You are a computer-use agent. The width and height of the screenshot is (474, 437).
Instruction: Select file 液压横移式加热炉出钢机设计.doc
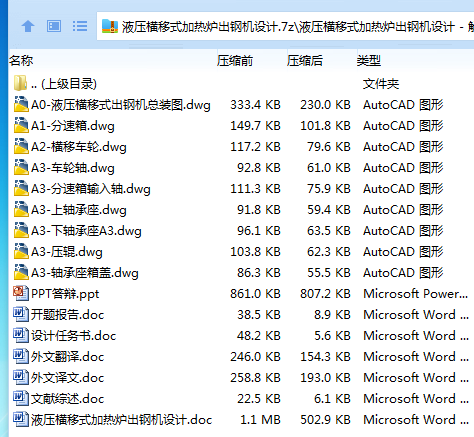pyautogui.click(x=122, y=420)
